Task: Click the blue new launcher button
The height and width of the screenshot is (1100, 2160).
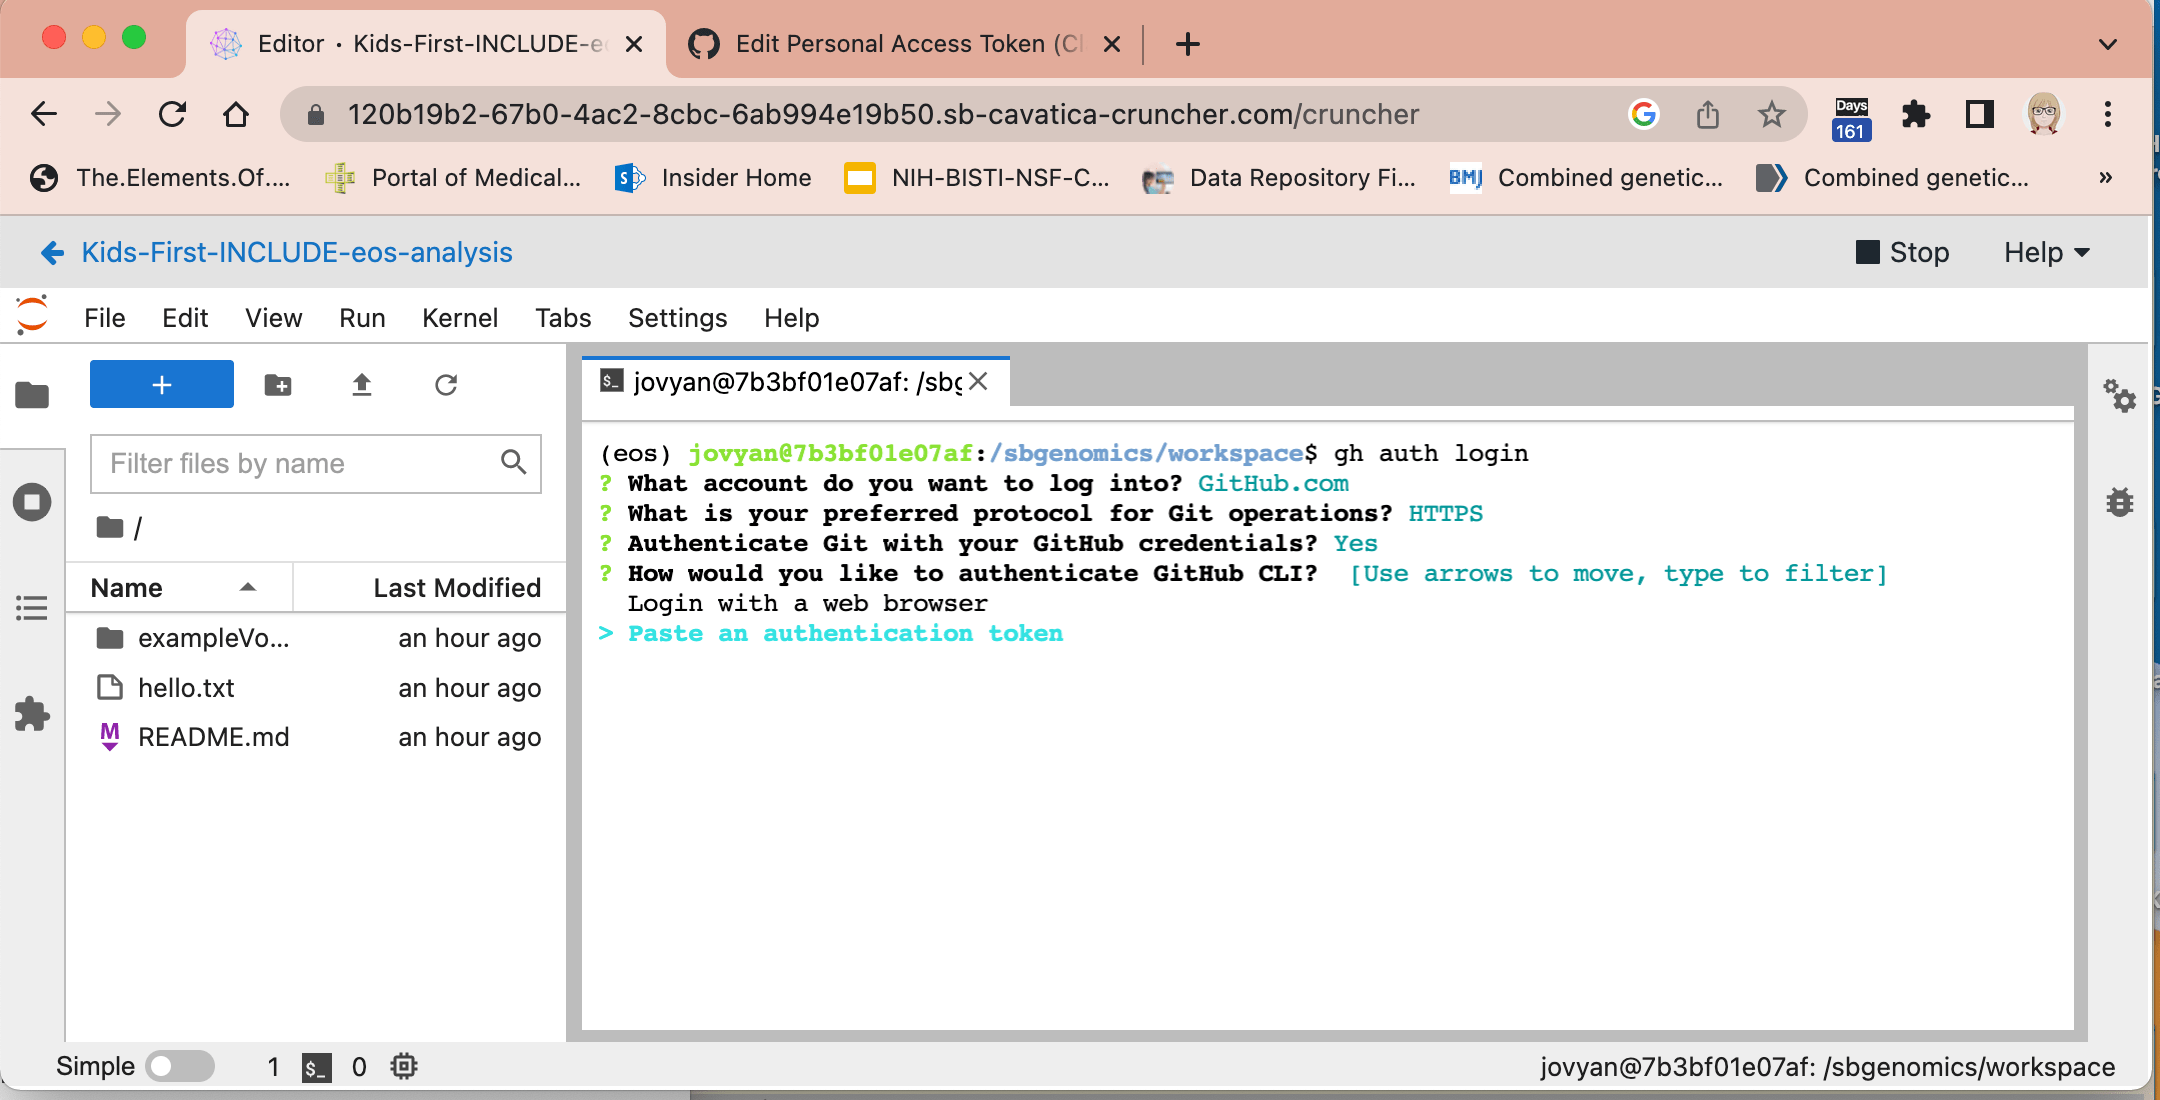Action: click(161, 384)
